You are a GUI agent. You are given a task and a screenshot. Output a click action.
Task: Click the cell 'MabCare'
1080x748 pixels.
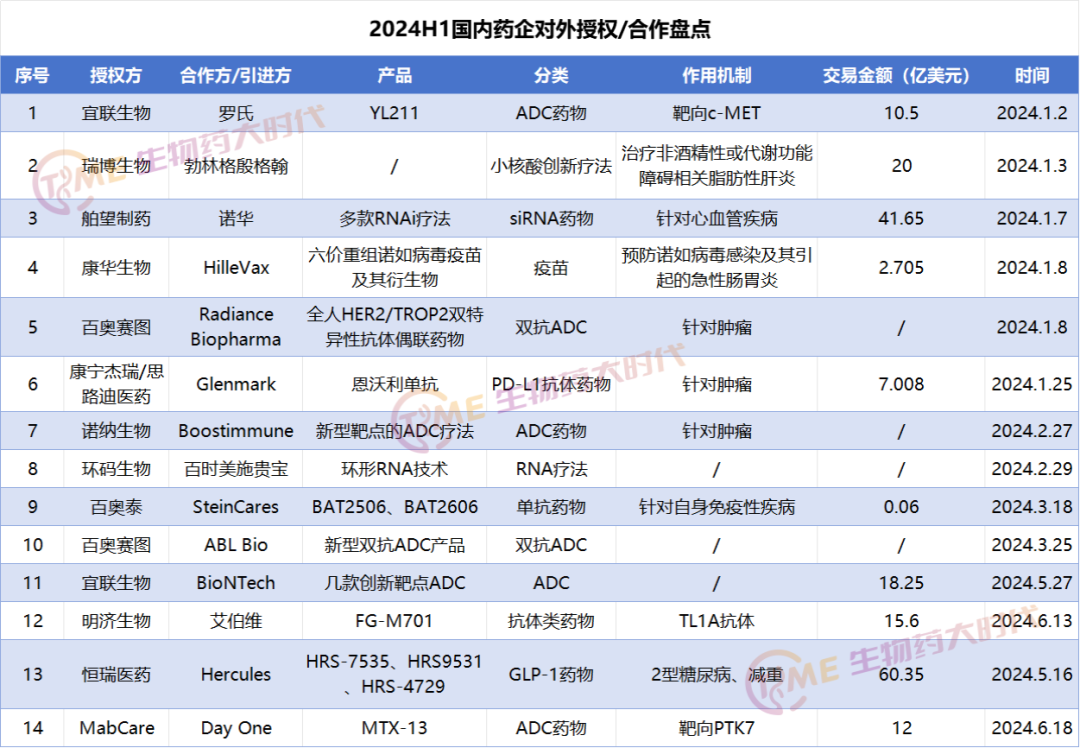[x=116, y=728]
